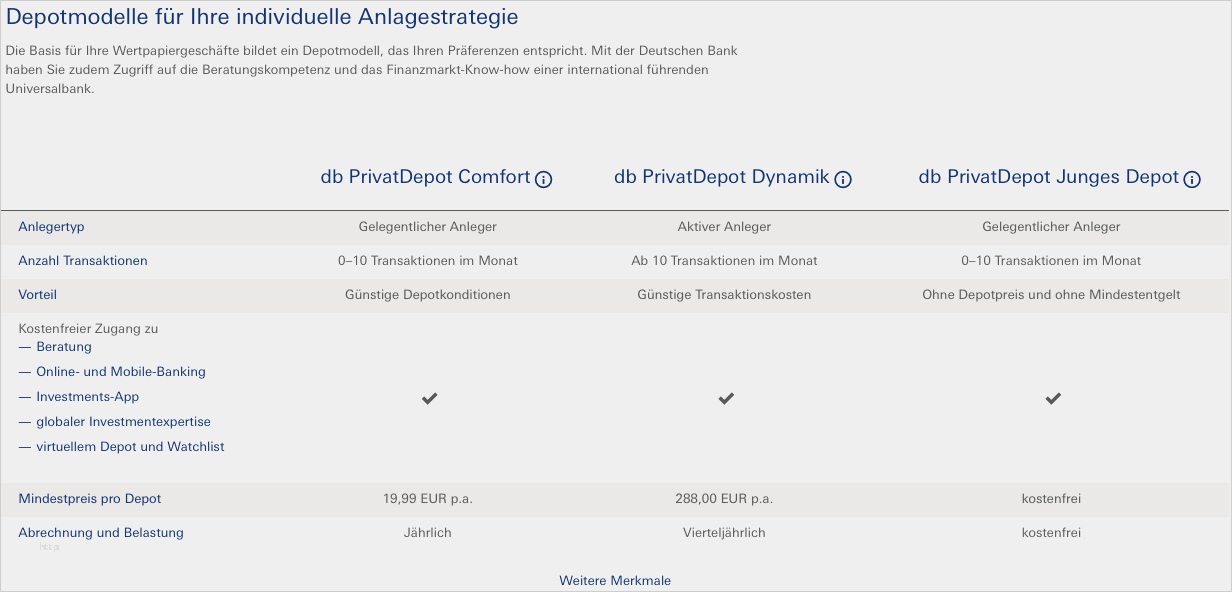1232x592 pixels.
Task: Click the 'Aktiver Anleger' cell
Action: 724,227
